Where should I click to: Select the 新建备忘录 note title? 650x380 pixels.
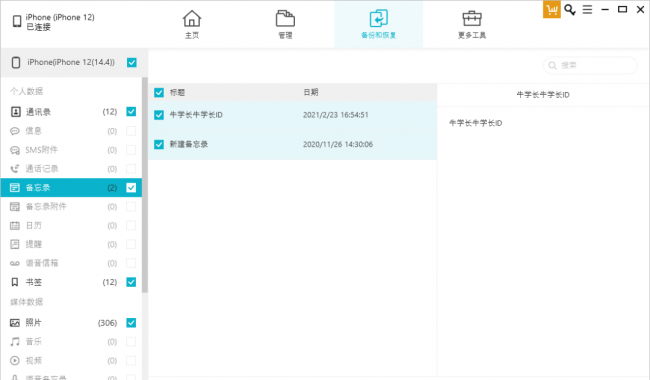tap(189, 144)
